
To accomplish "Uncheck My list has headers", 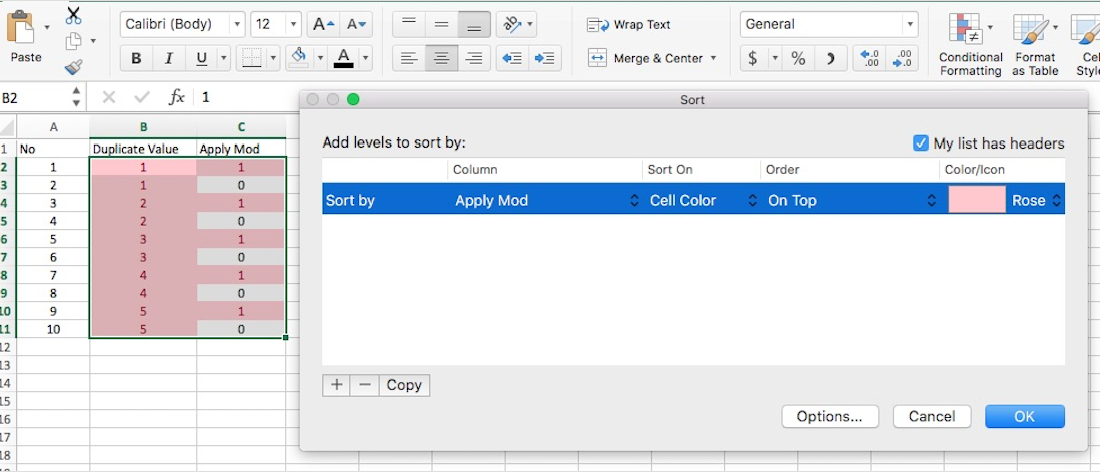I will point(921,143).
